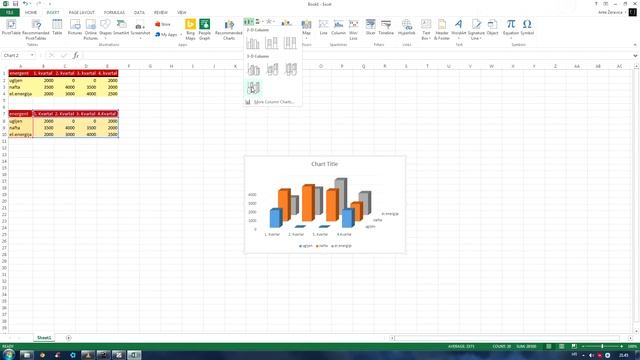Insert a Table

[57, 27]
